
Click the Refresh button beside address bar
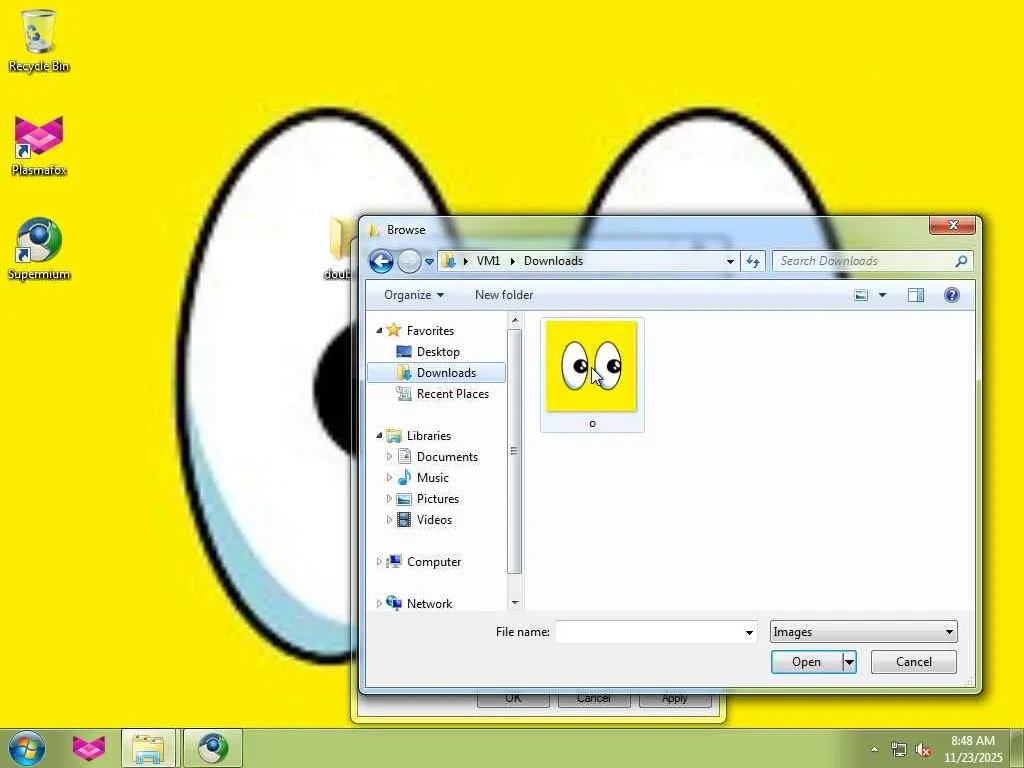(x=753, y=261)
